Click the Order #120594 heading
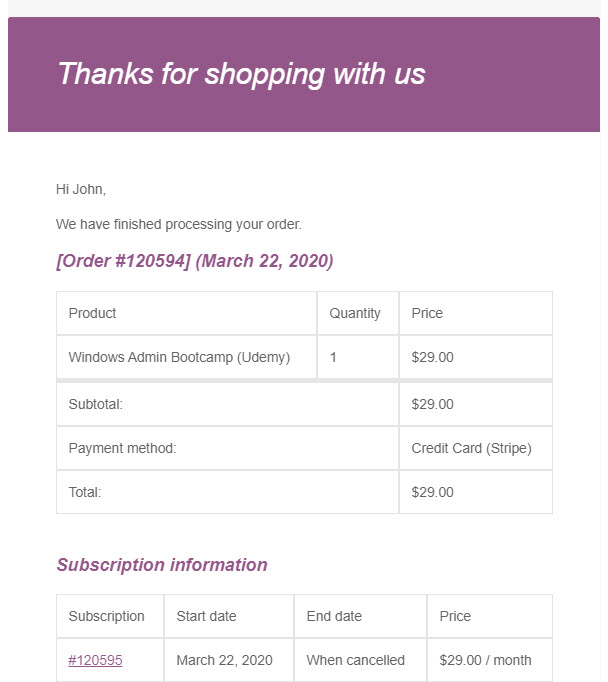Image resolution: width=608 pixels, height=682 pixels. [x=195, y=261]
